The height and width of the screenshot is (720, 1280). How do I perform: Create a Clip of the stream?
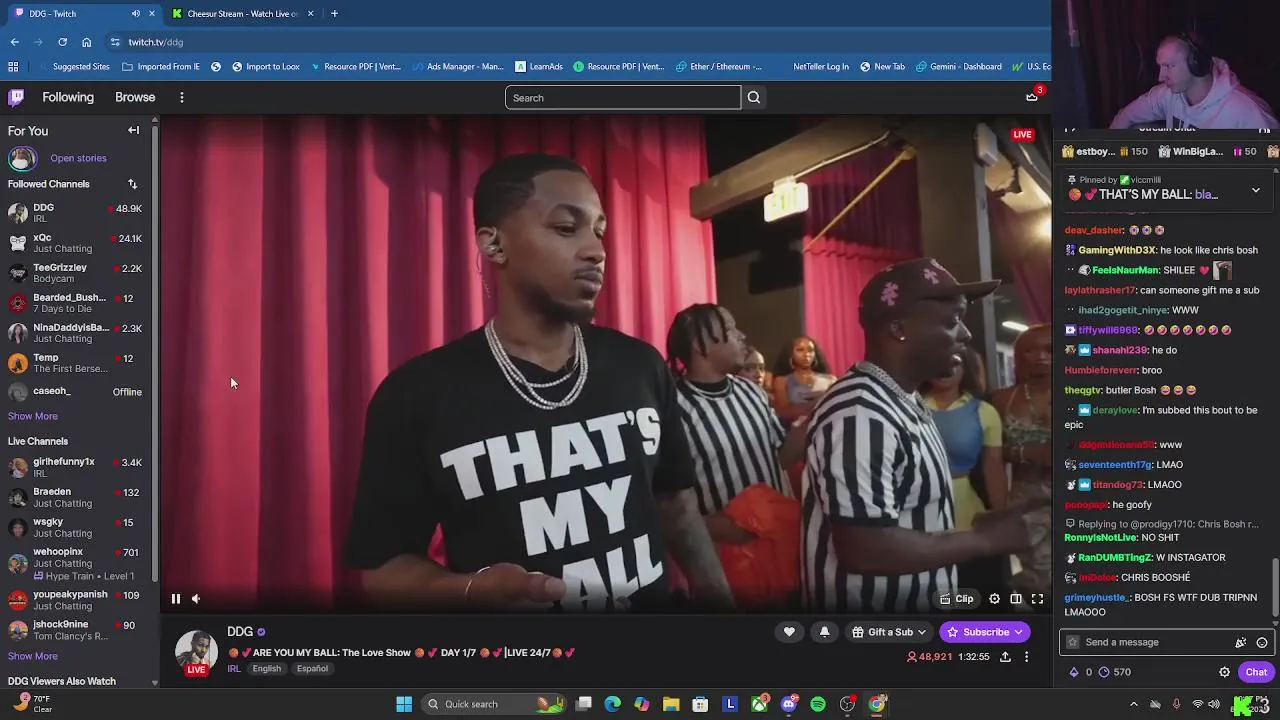click(x=957, y=599)
